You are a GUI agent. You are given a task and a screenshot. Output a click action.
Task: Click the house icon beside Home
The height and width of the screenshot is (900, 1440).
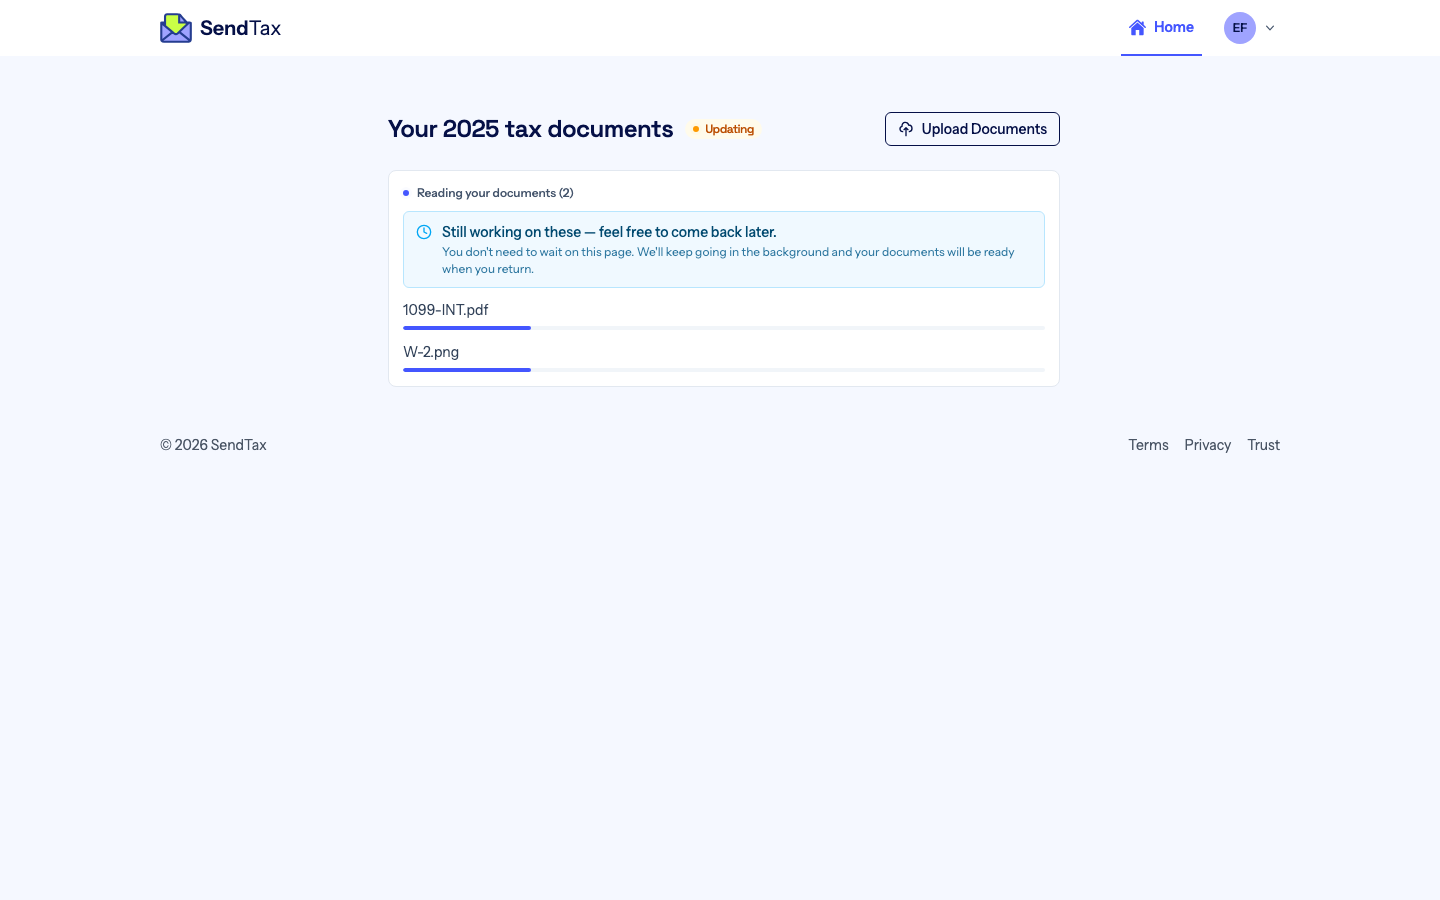(1137, 28)
